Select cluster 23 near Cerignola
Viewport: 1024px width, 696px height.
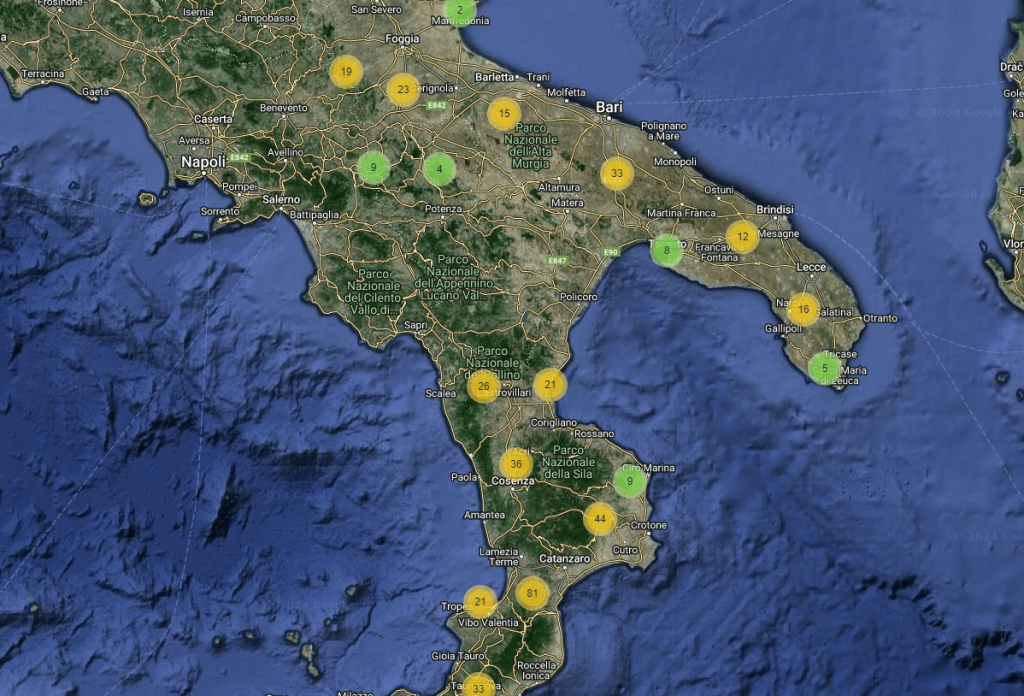pos(402,90)
